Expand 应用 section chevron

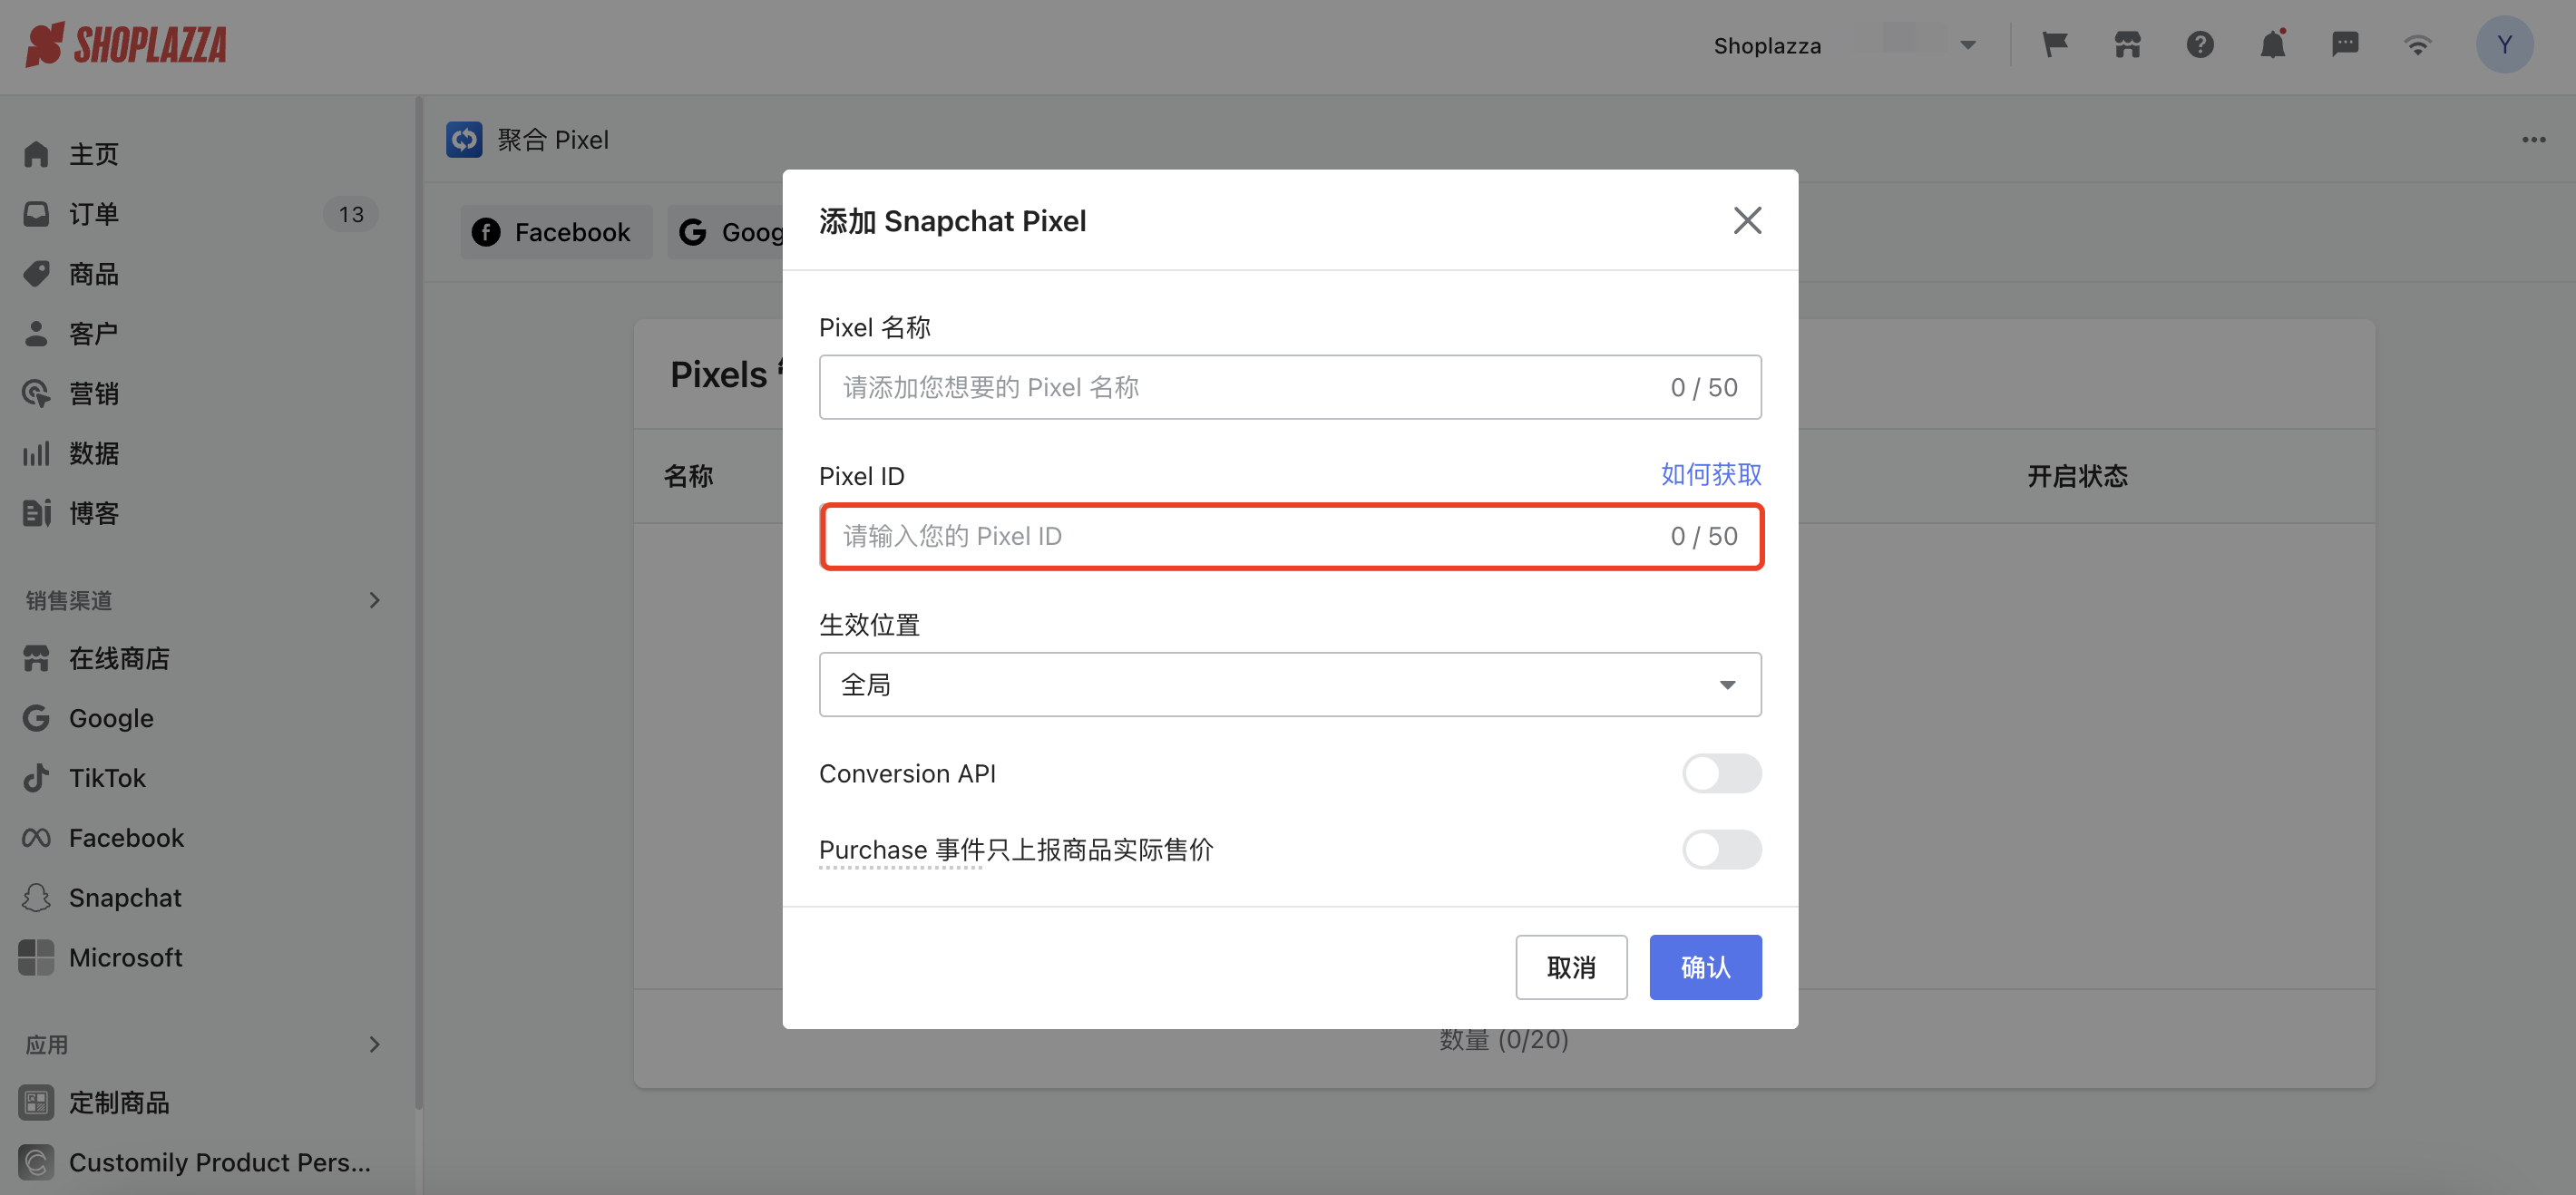(x=374, y=1045)
